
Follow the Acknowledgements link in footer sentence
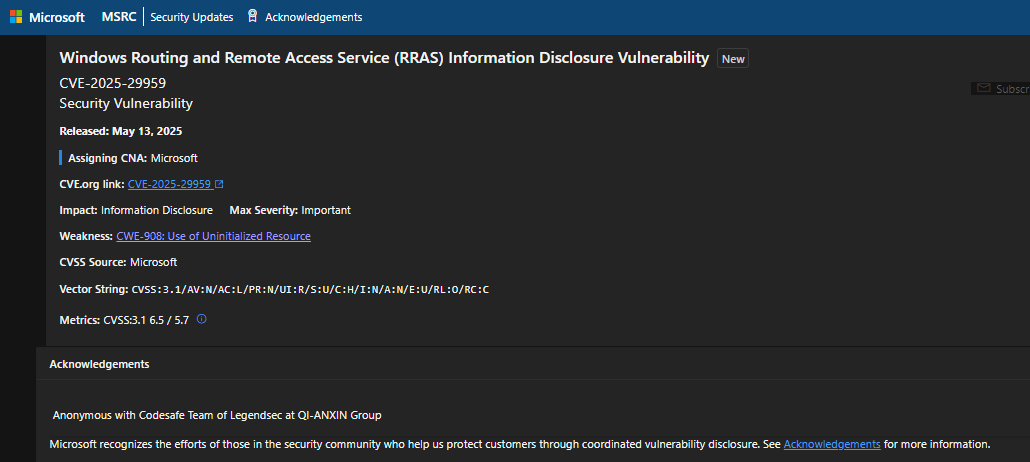click(832, 444)
